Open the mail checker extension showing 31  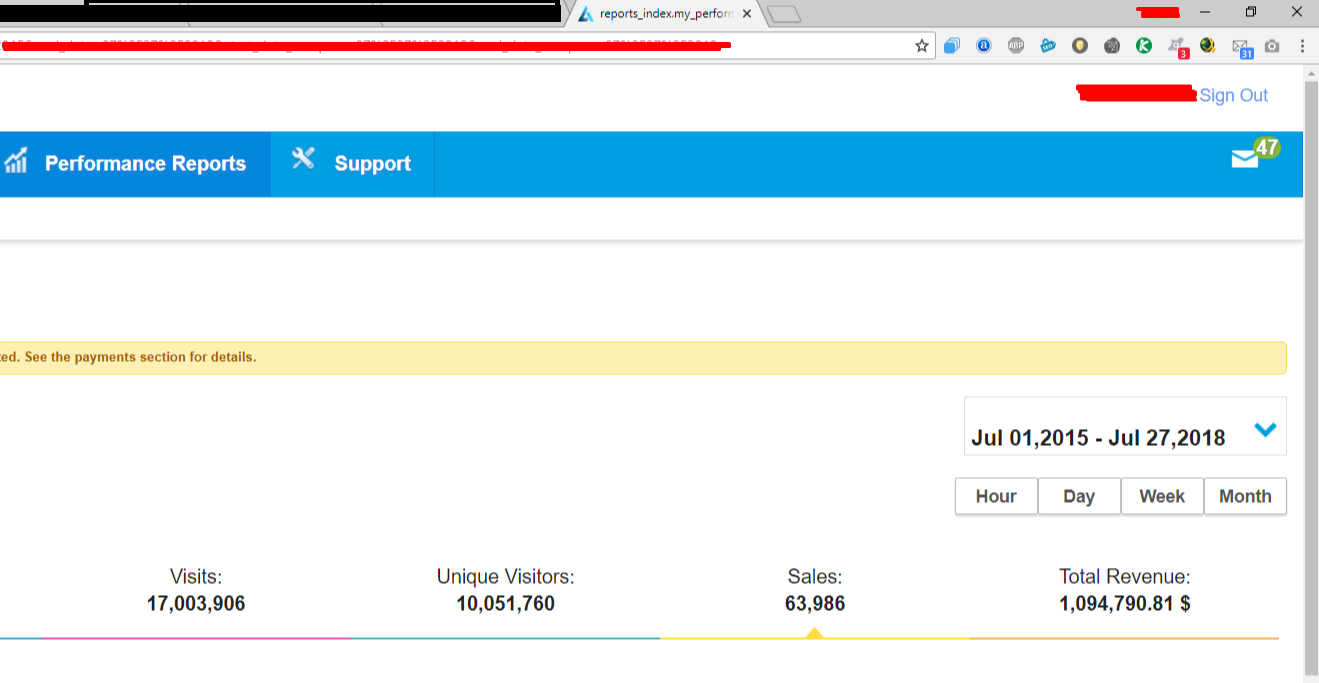[1241, 47]
